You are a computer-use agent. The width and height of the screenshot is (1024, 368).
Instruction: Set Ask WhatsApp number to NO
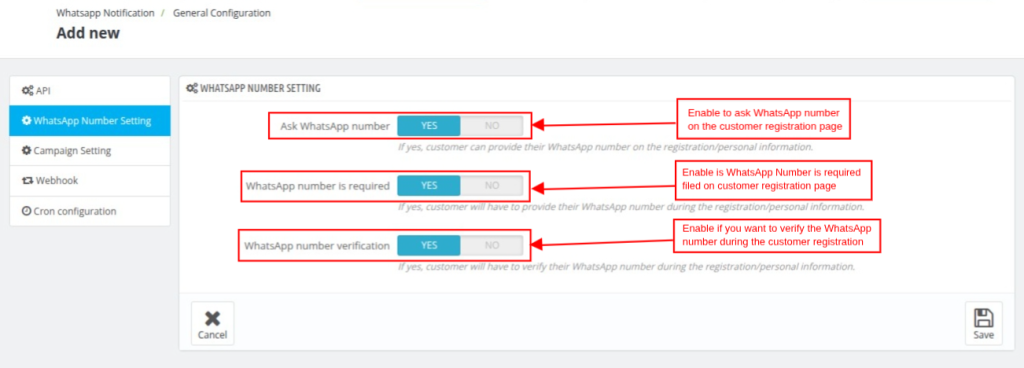(x=492, y=126)
